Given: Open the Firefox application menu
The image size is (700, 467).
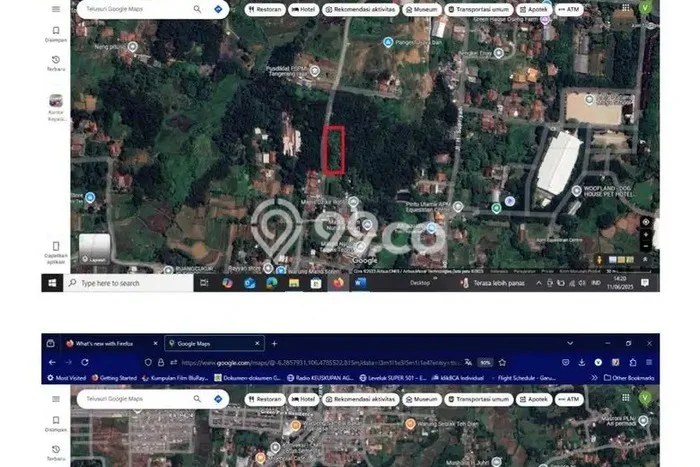Looking at the screenshot, I should tap(649, 363).
